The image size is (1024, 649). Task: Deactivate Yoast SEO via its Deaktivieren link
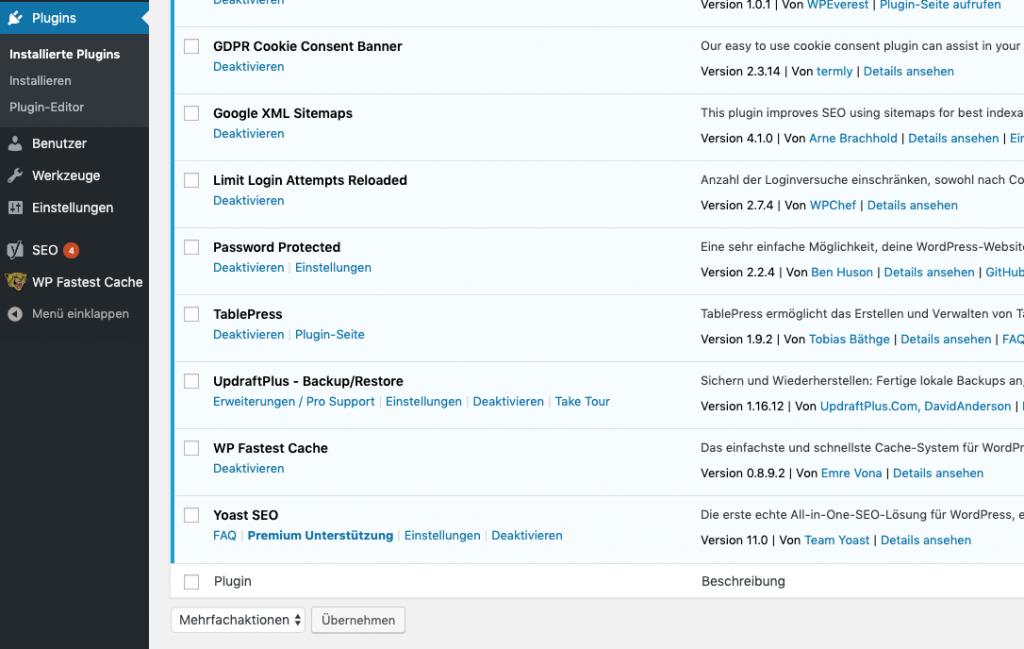[527, 536]
